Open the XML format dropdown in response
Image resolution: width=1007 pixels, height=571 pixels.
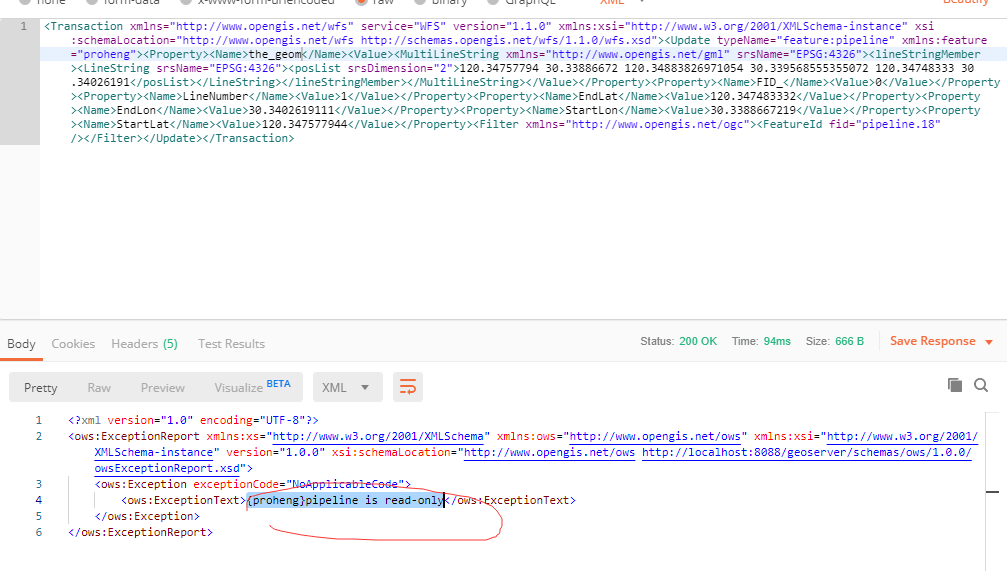coord(346,387)
